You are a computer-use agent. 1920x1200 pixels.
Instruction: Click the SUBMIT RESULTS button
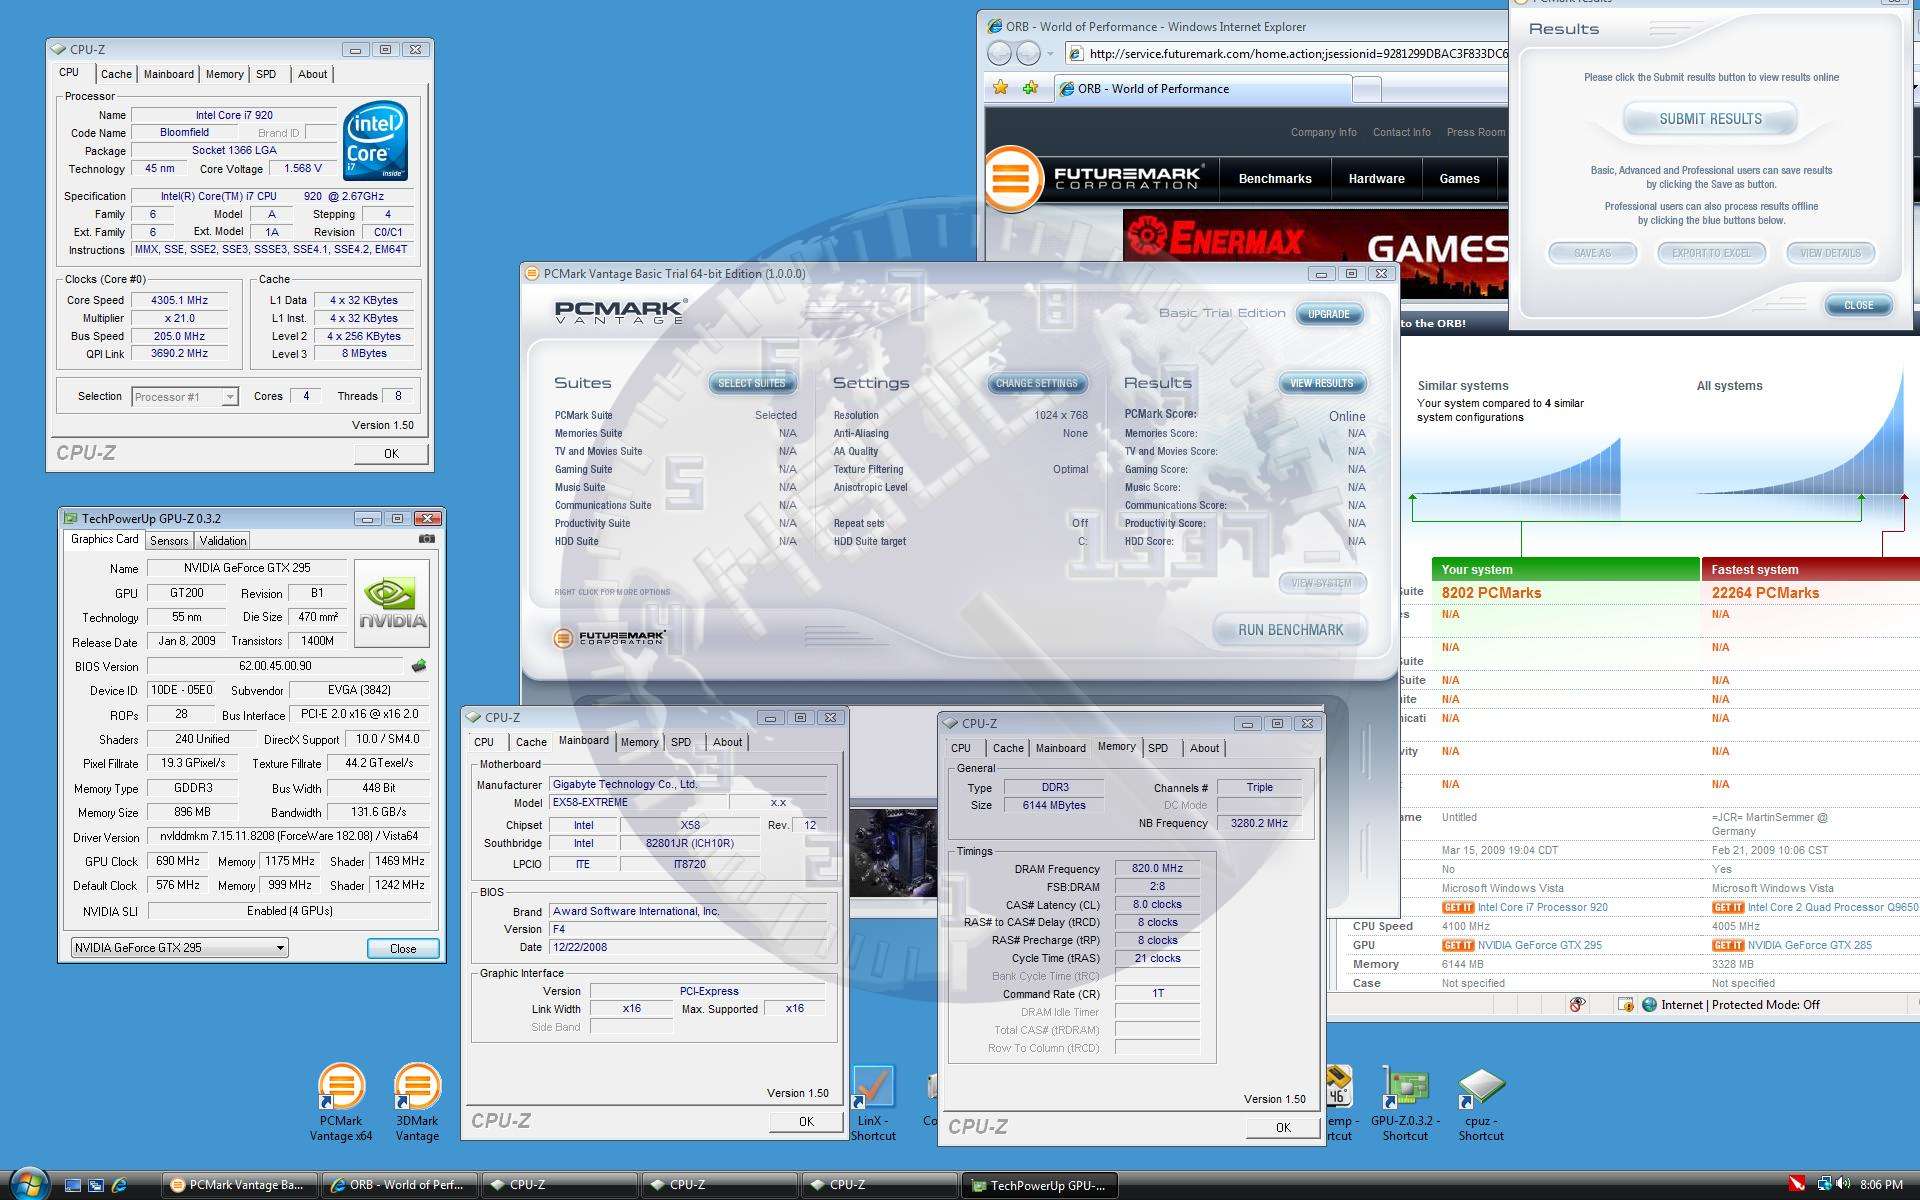pos(1710,119)
